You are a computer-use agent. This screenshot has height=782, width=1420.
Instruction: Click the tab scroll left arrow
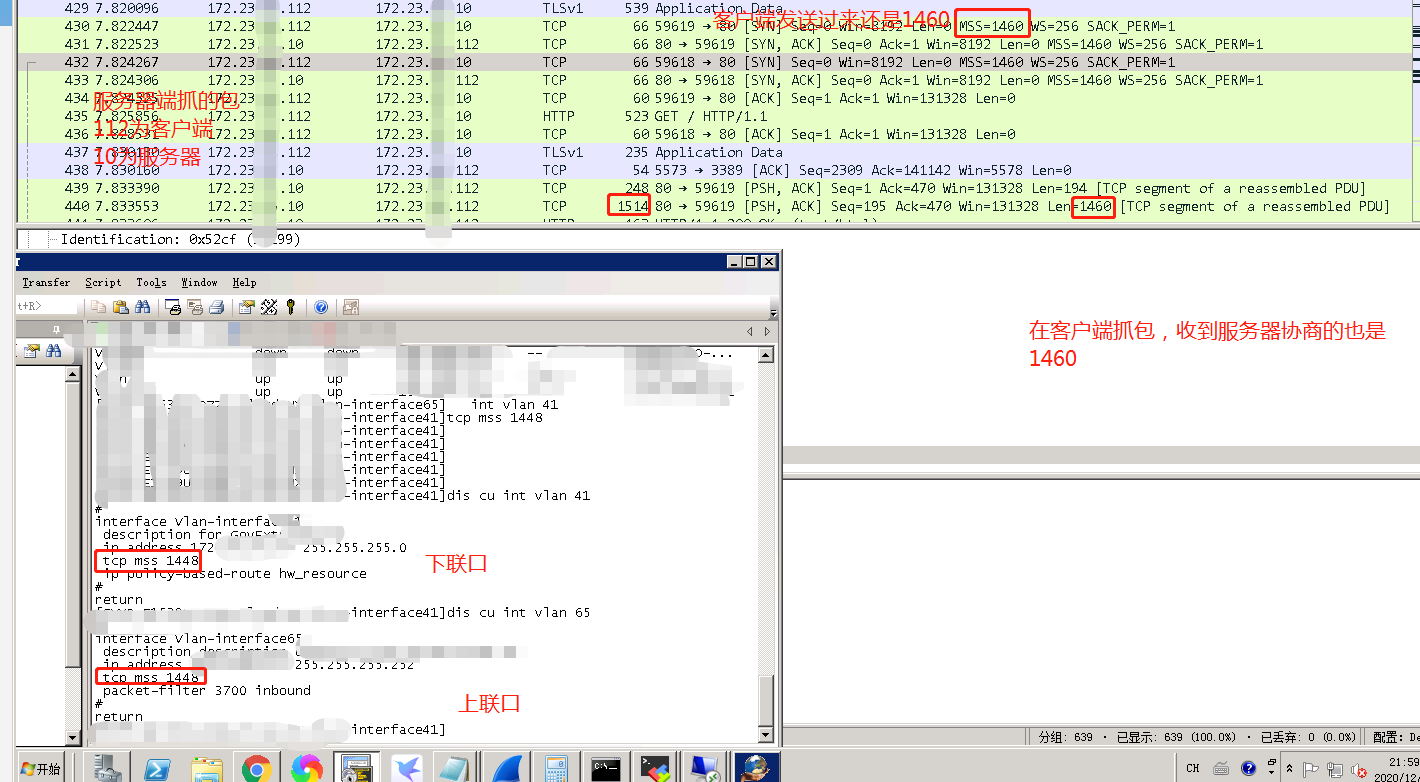(x=750, y=331)
